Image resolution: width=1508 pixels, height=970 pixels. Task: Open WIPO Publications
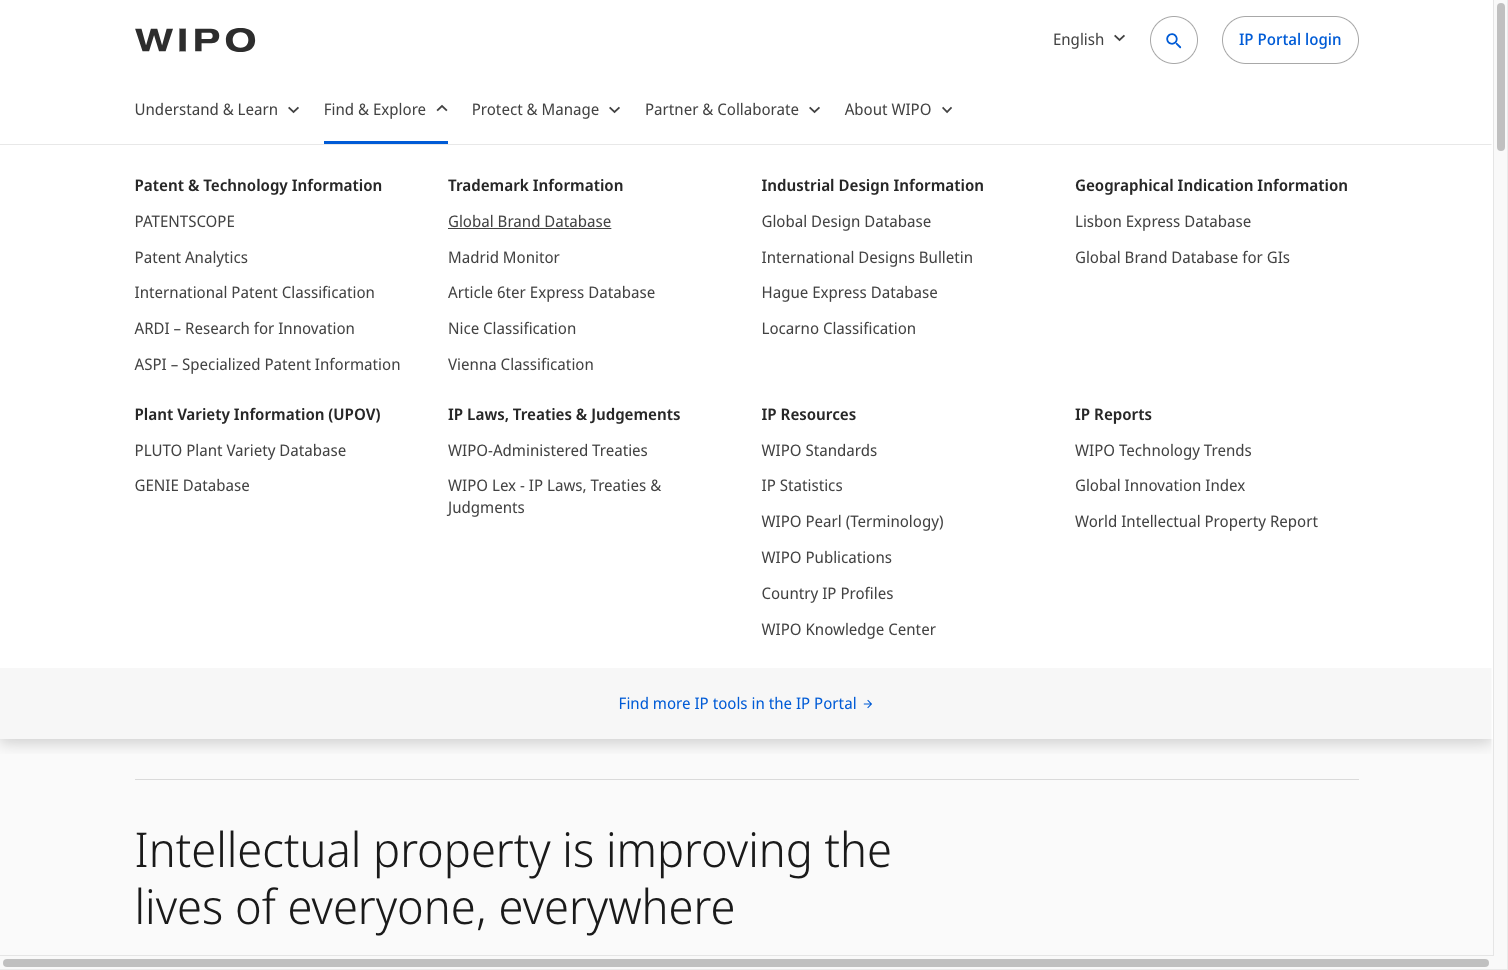coord(827,557)
